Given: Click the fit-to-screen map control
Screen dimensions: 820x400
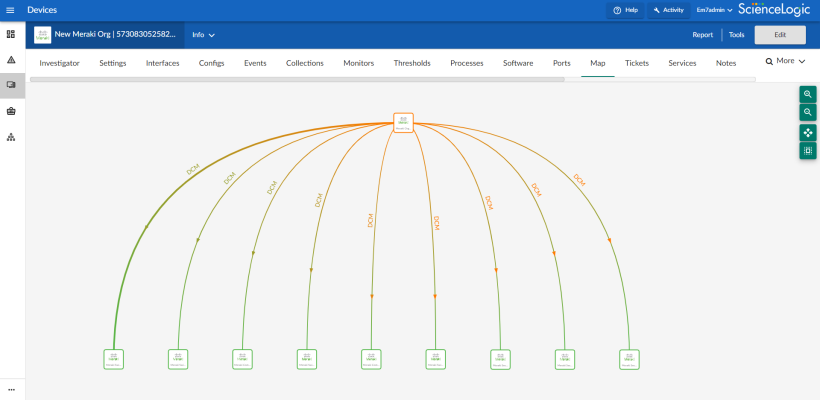Looking at the screenshot, I should coord(808,151).
